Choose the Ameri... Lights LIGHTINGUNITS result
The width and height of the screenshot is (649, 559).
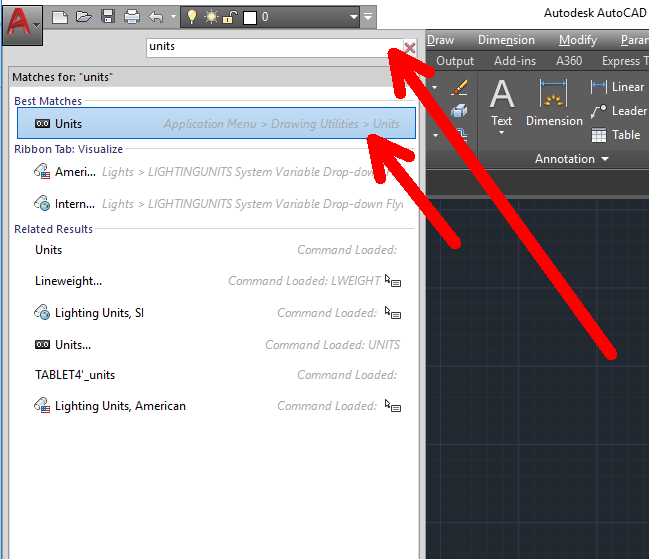tap(216, 171)
